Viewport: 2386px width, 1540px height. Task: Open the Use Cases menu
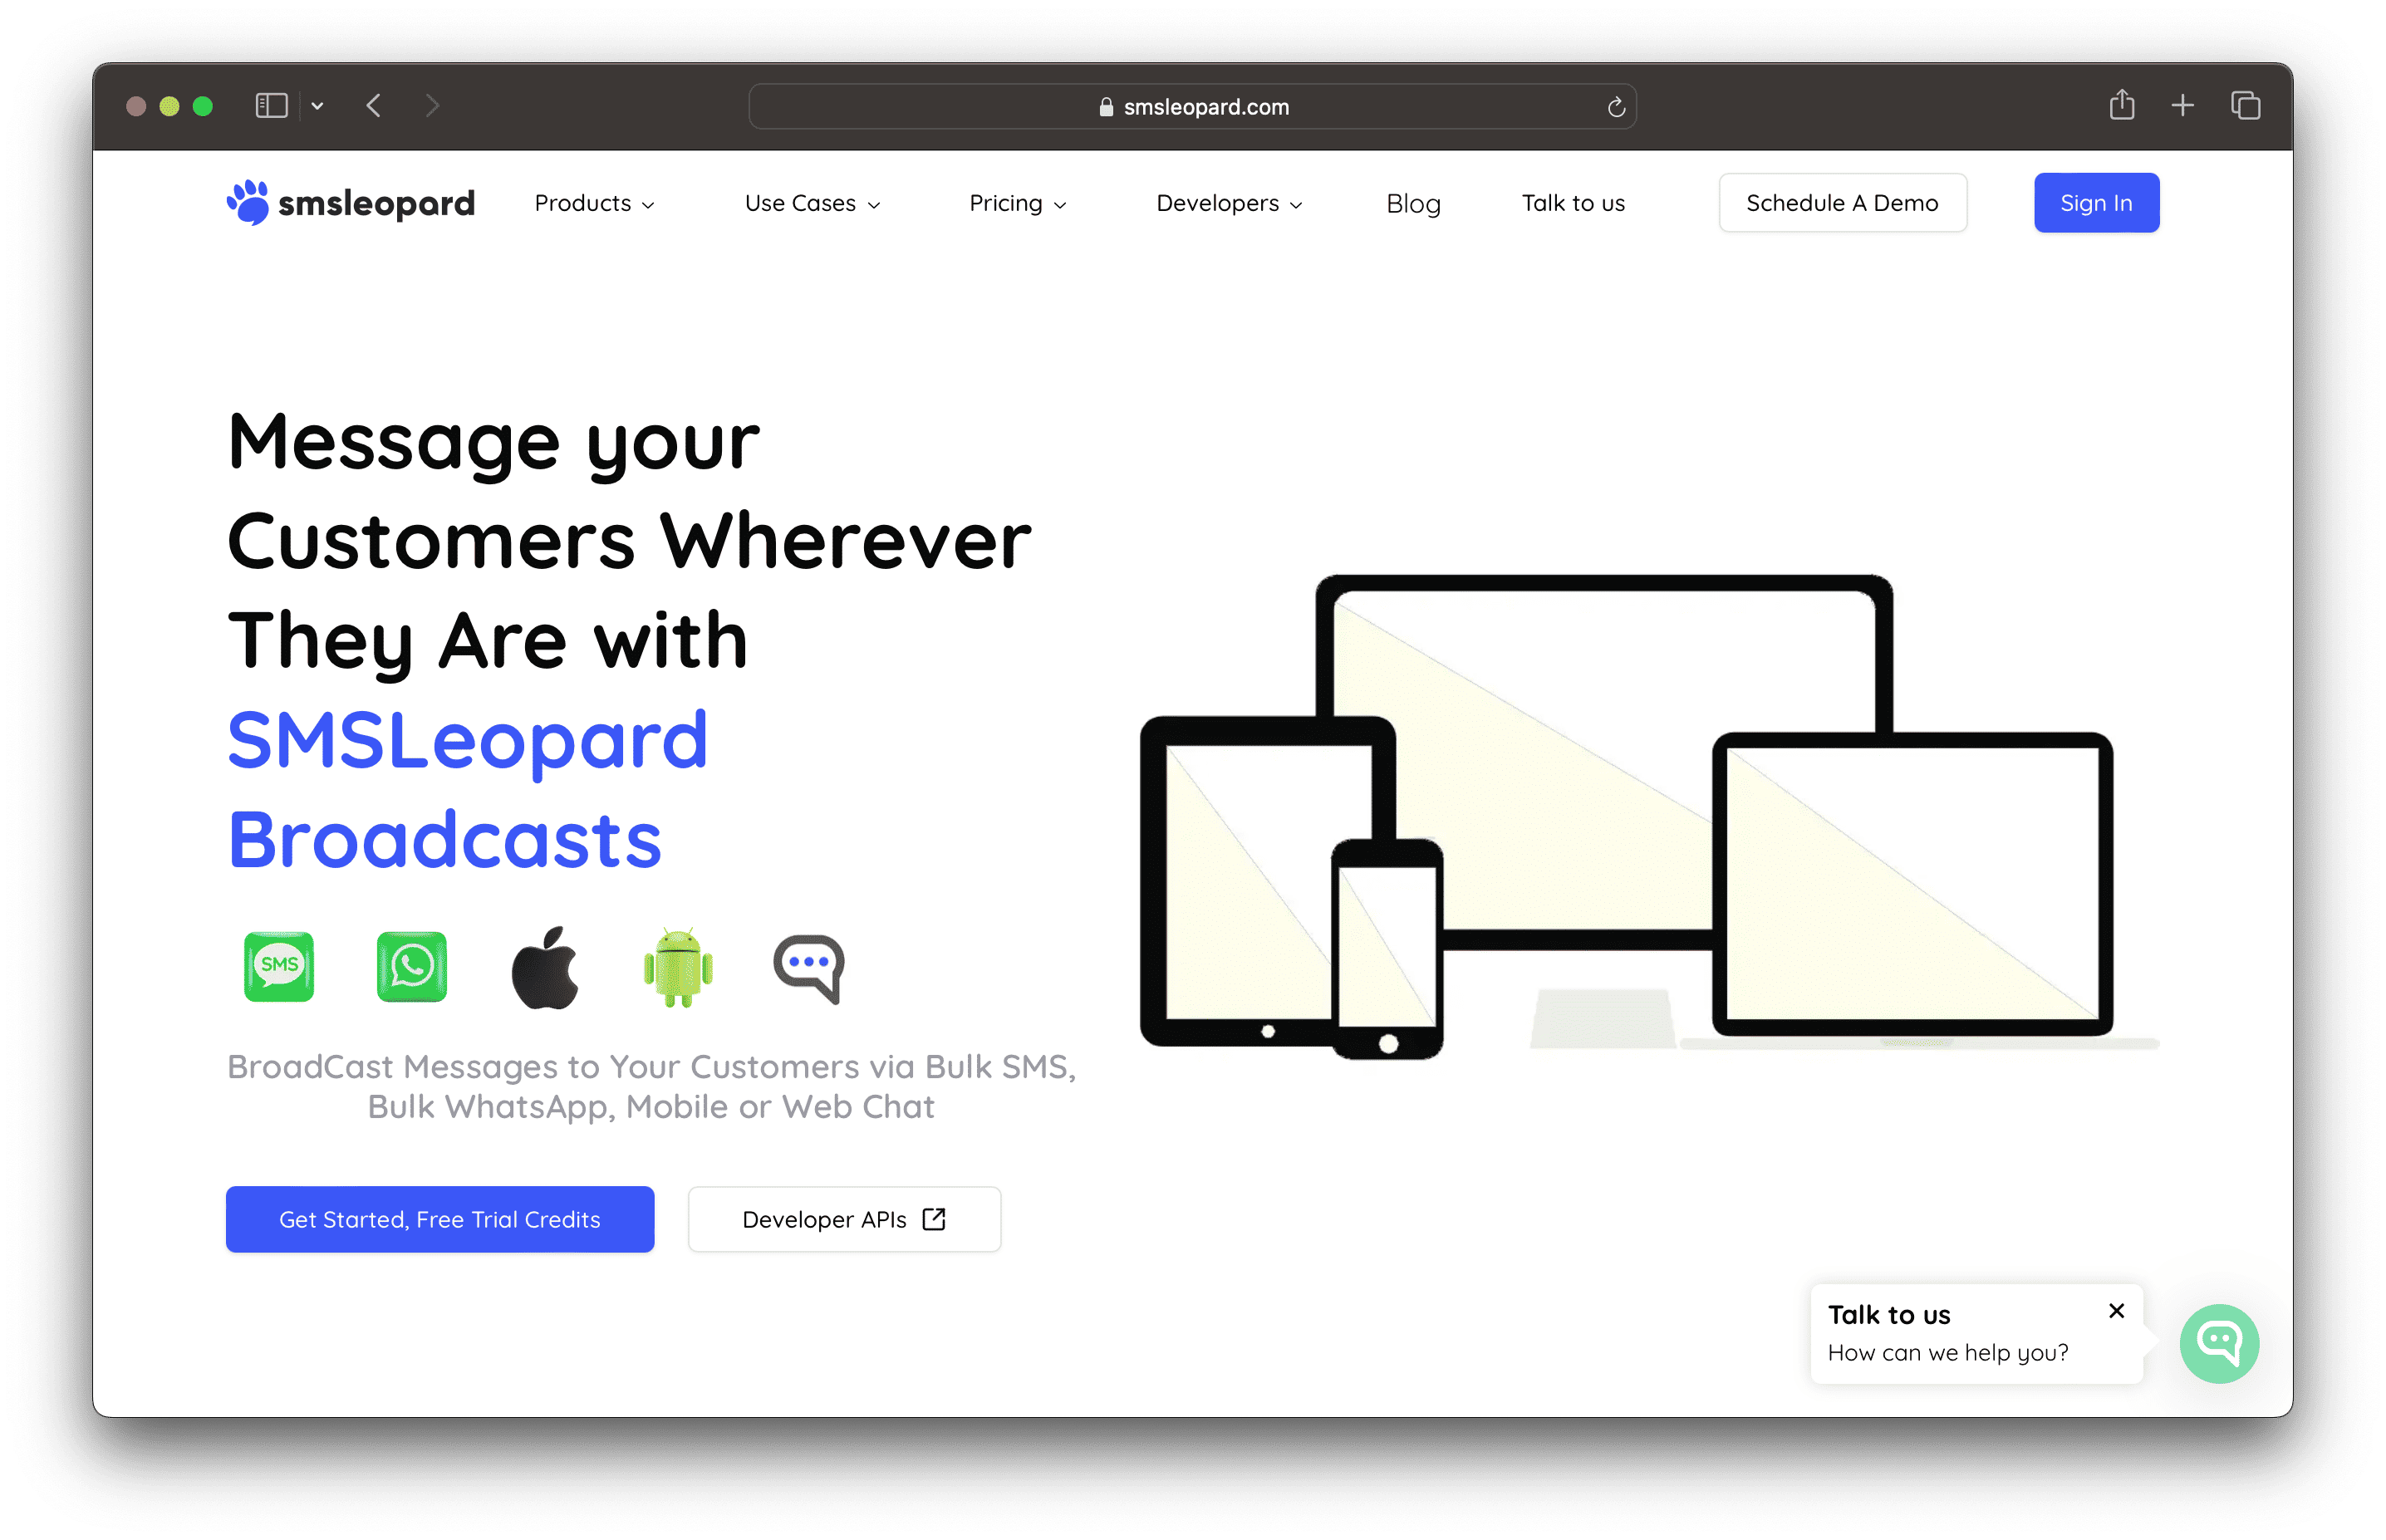(x=811, y=202)
